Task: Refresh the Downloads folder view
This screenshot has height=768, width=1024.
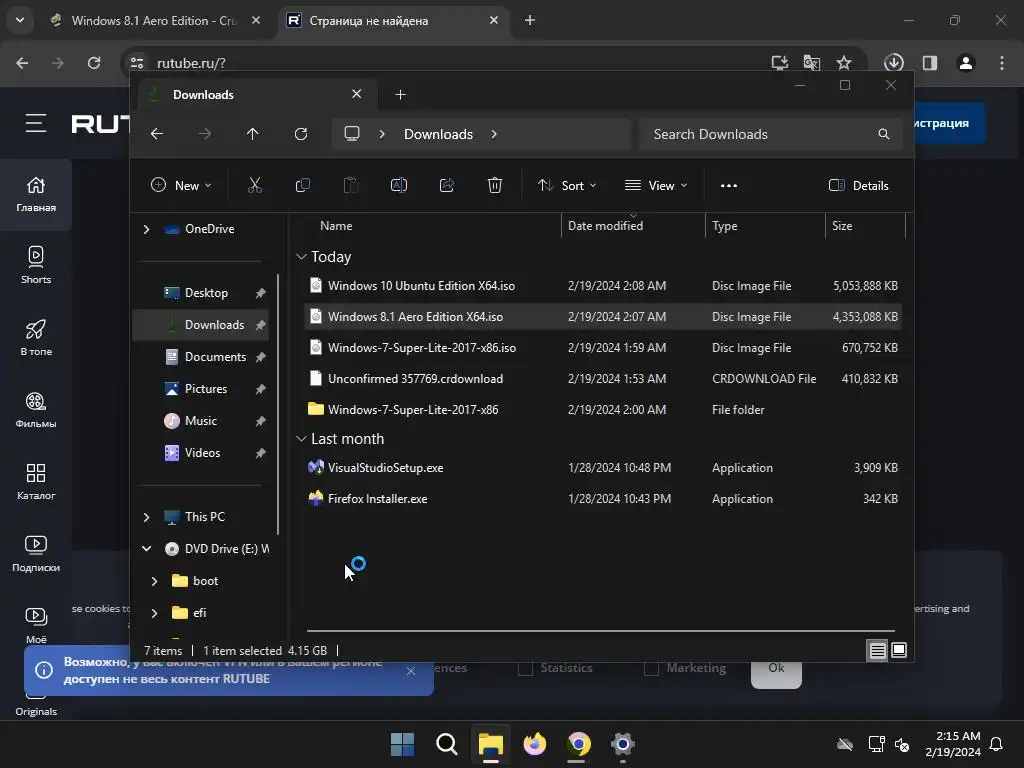Action: coord(300,134)
